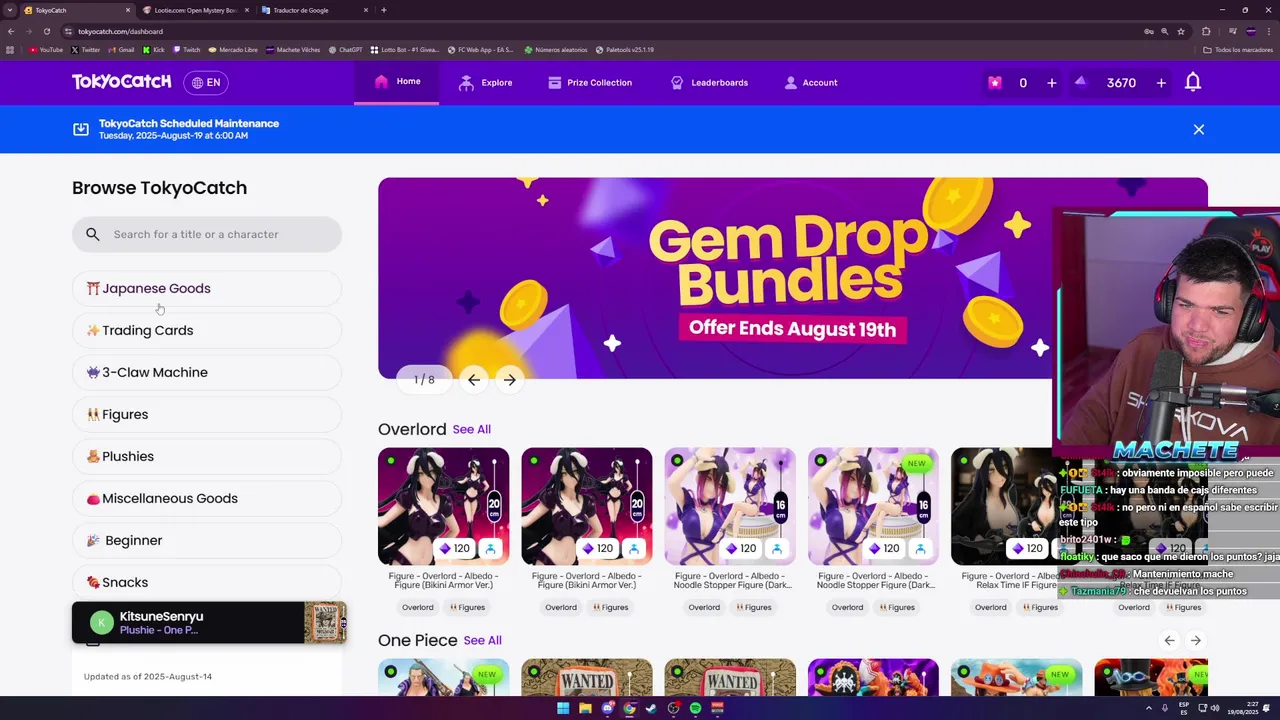The width and height of the screenshot is (1280, 720).
Task: Reload the page
Action: 46,31
